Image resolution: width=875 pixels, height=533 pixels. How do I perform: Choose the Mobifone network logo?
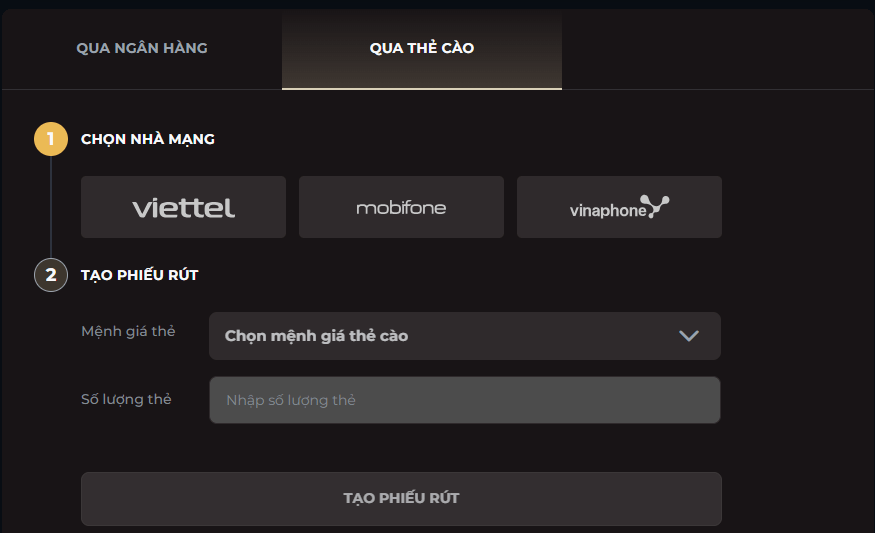401,207
